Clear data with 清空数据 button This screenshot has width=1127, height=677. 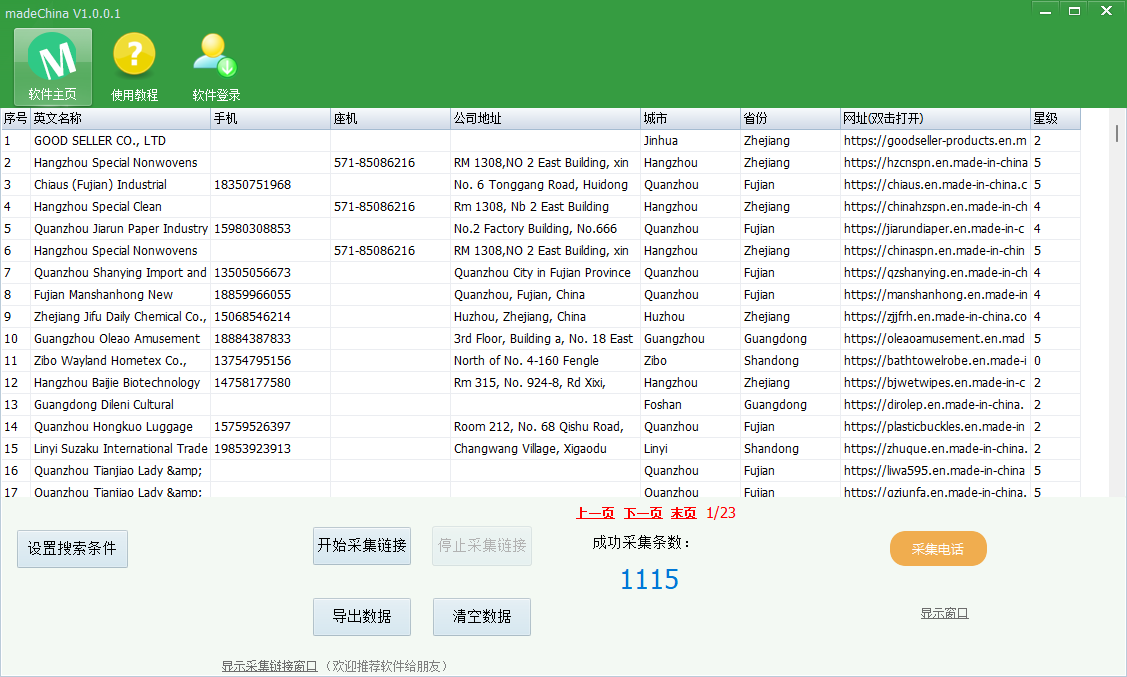coord(482,617)
